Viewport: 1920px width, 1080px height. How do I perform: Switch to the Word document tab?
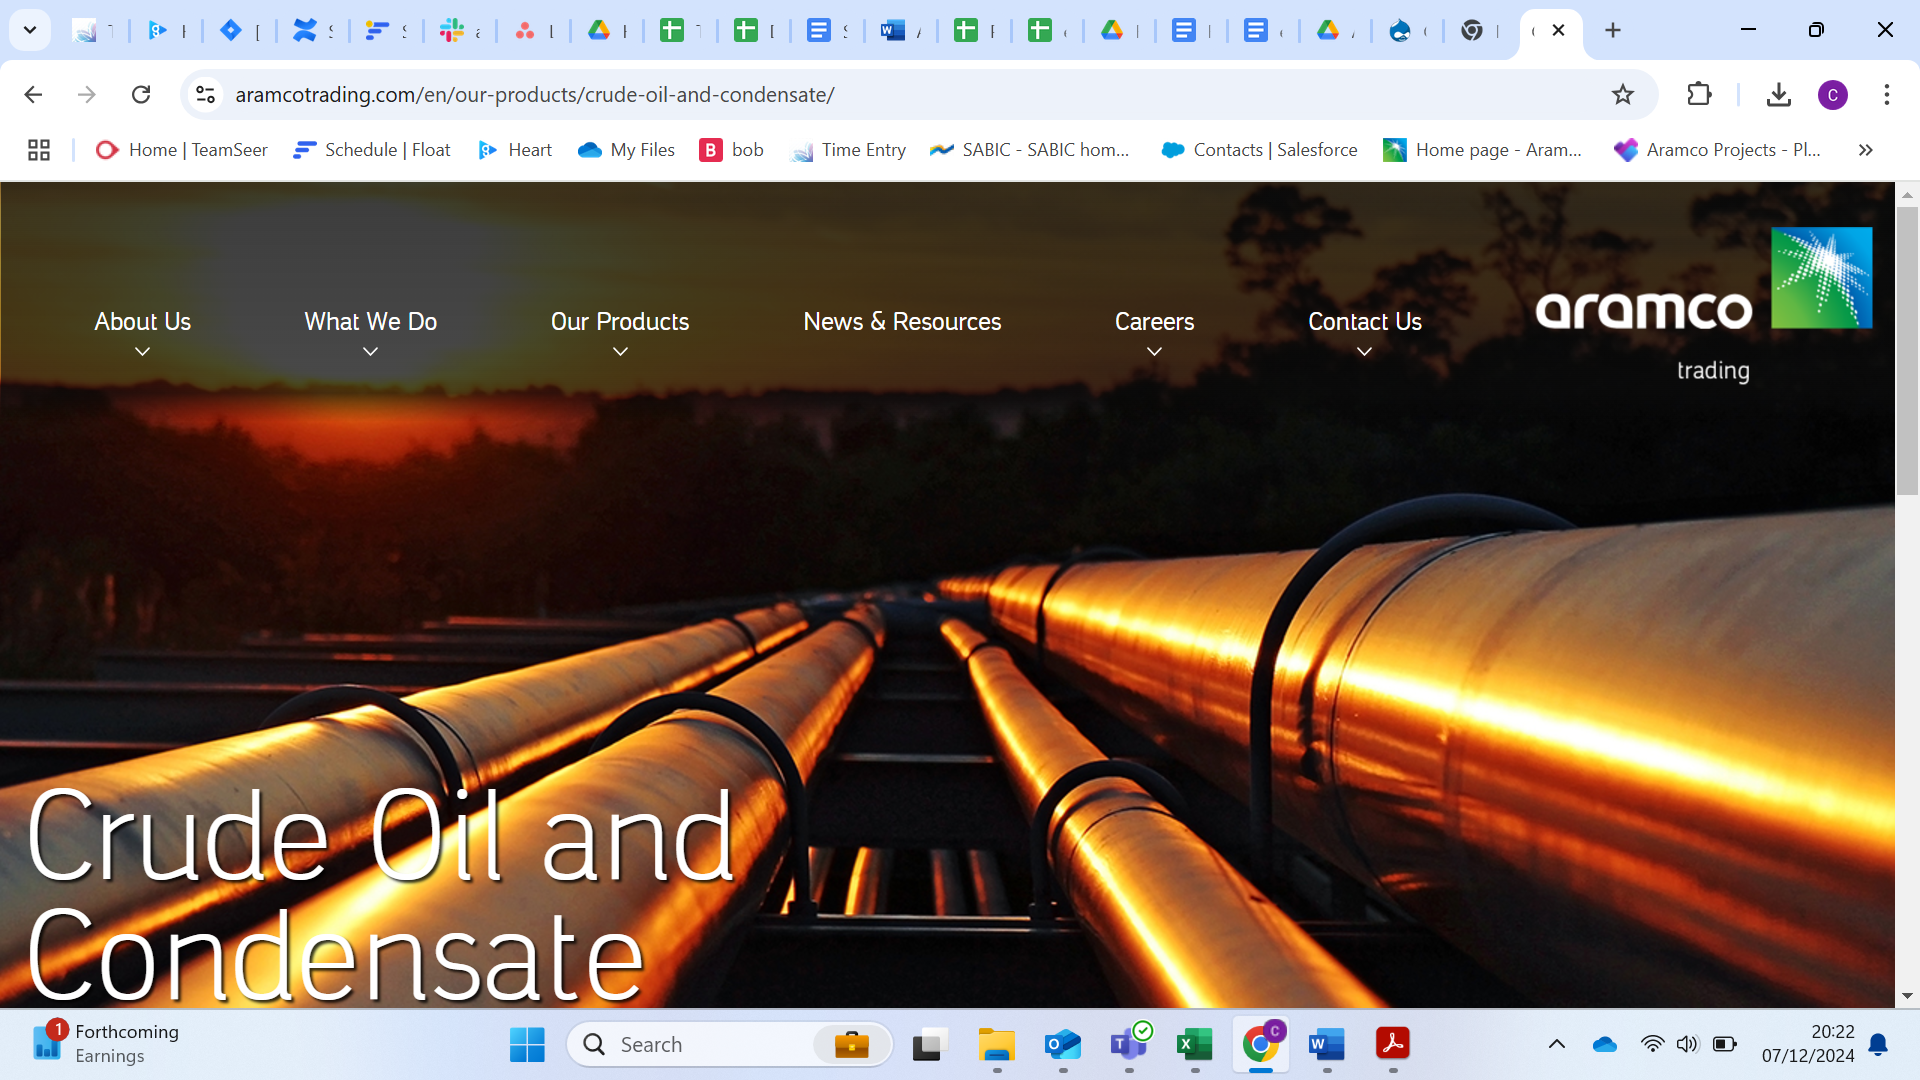(893, 31)
